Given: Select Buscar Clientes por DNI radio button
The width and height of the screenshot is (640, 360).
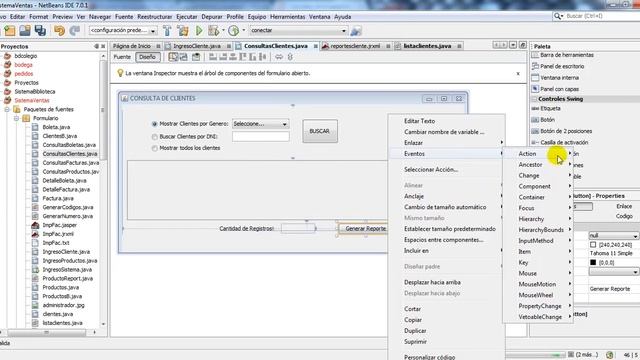Looking at the screenshot, I should point(154,137).
